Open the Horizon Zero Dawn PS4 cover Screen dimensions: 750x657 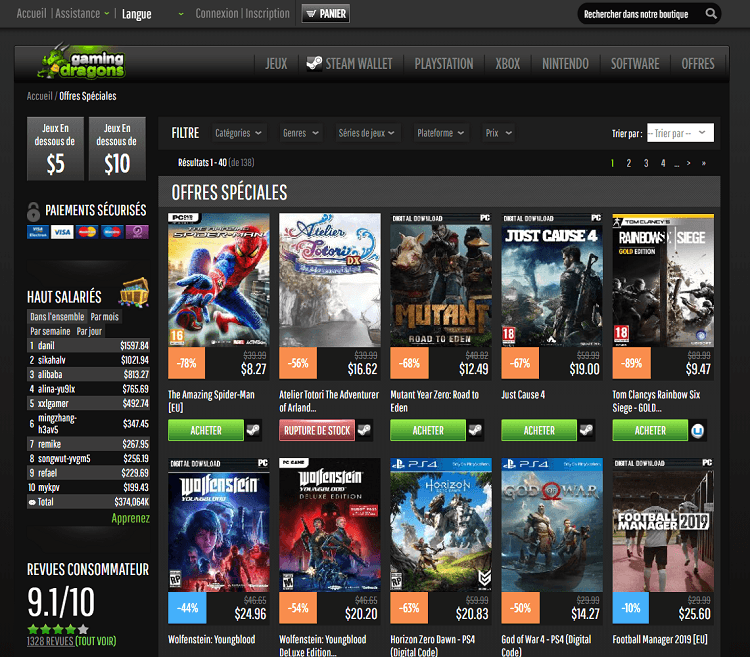[x=441, y=525]
